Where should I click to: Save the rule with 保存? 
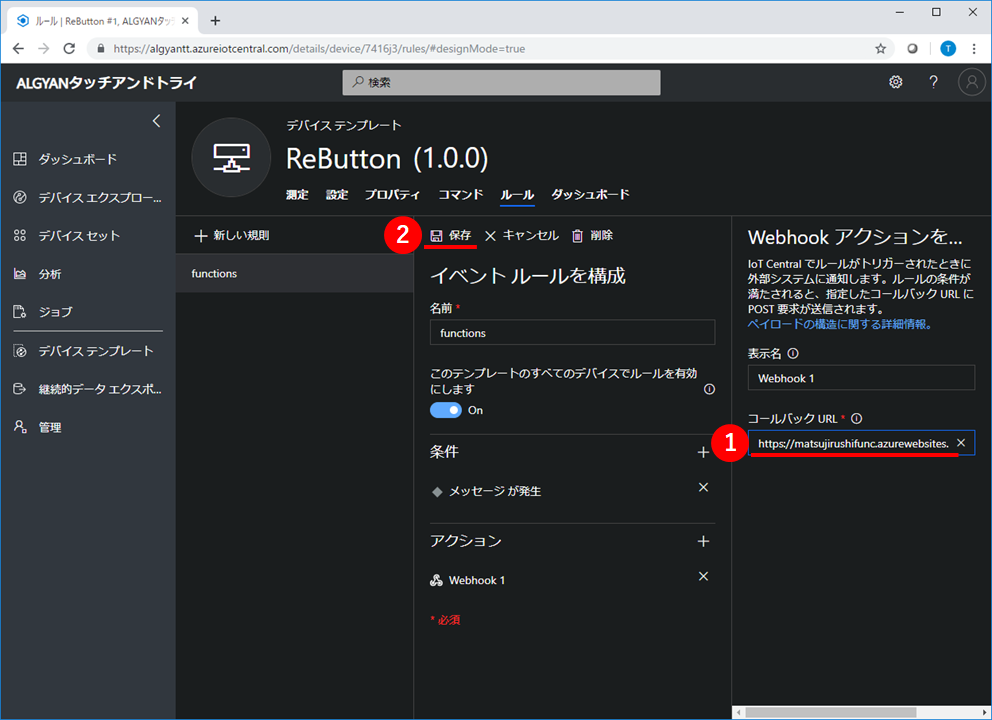pyautogui.click(x=450, y=235)
